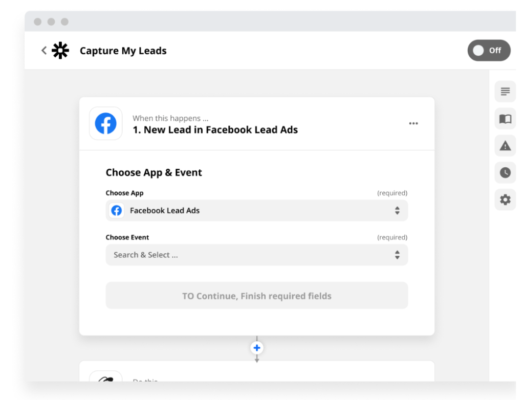
Task: Click the large Facebook icon in step header
Action: pos(106,123)
